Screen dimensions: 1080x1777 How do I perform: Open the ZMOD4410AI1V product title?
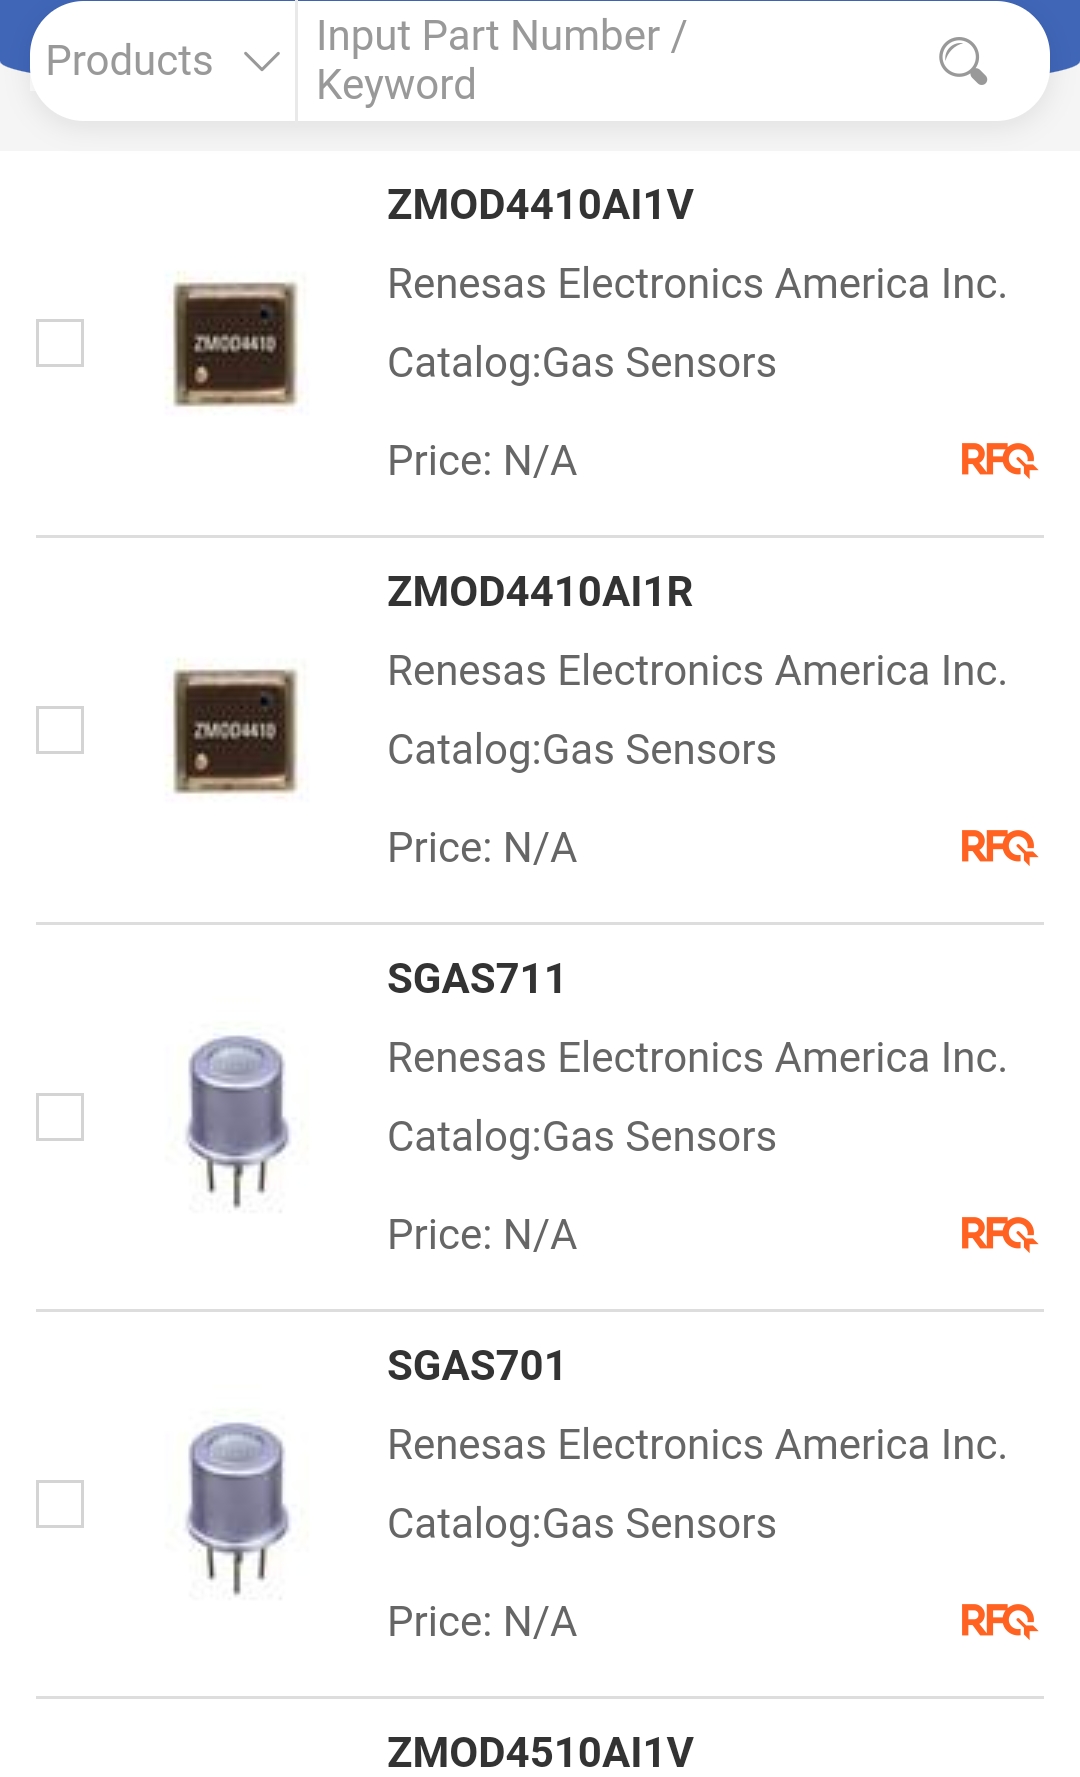pyautogui.click(x=540, y=205)
